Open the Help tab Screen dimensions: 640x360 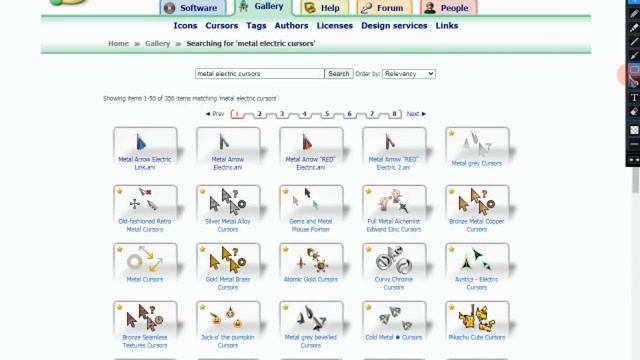[x=325, y=8]
